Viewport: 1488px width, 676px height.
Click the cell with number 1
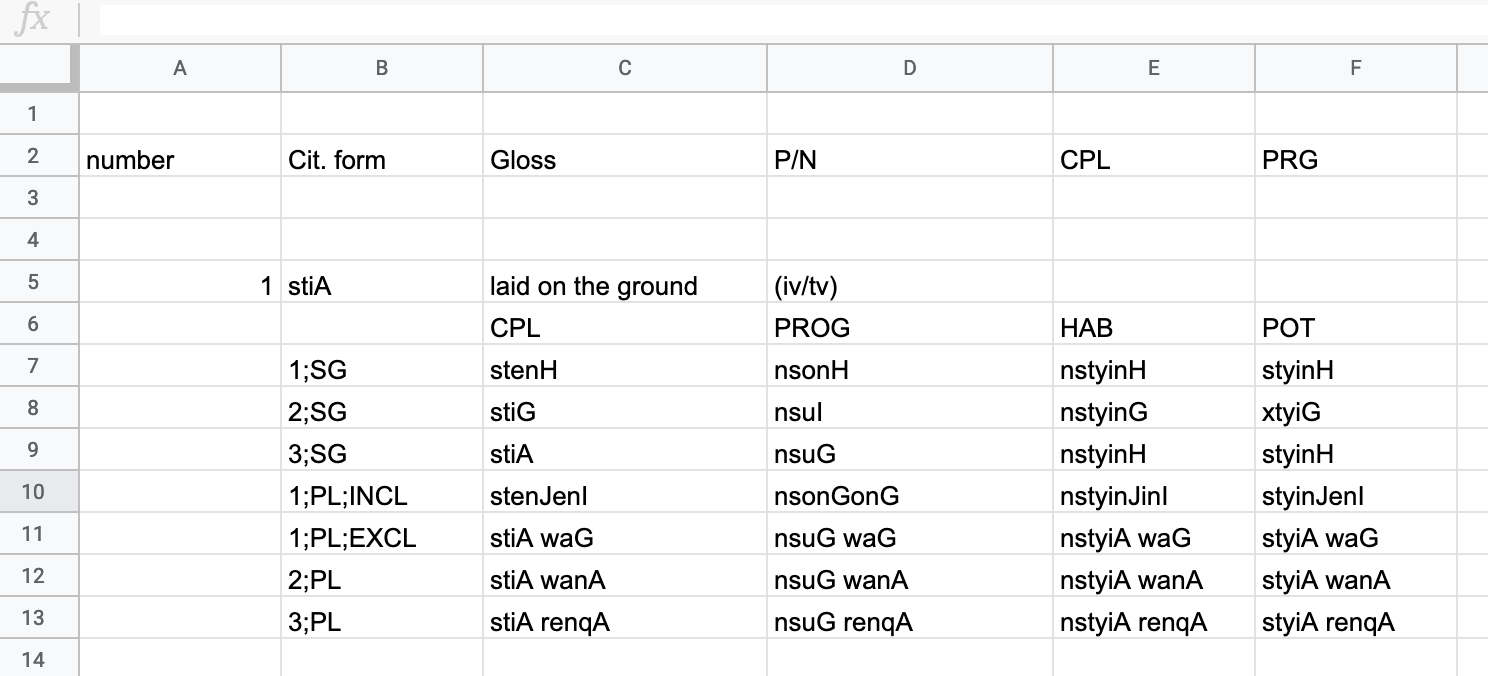[x=180, y=286]
